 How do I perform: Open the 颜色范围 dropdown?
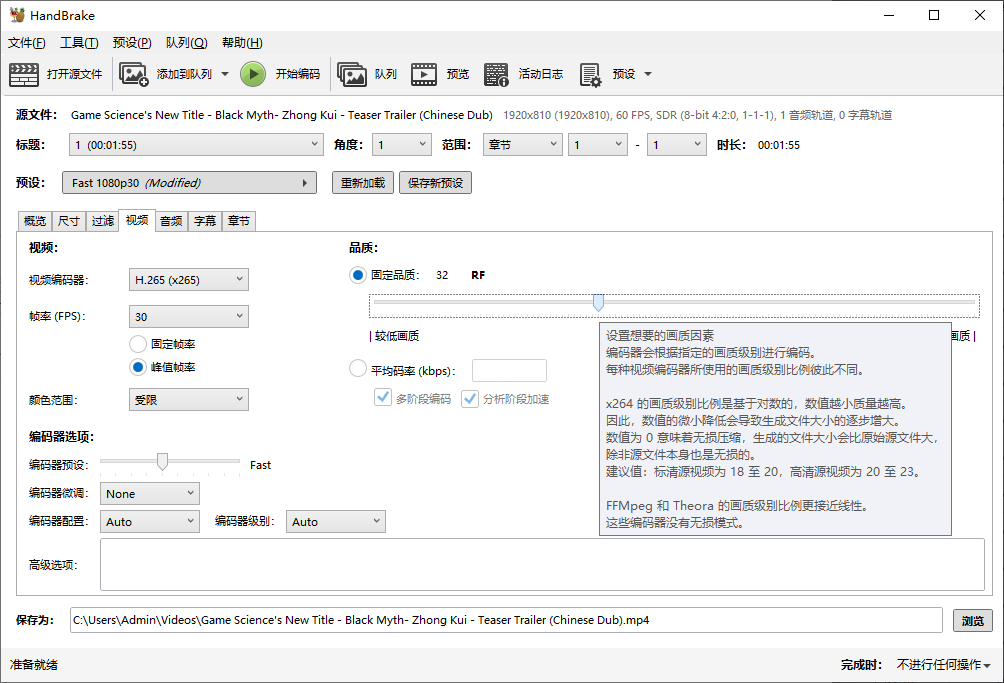(188, 400)
